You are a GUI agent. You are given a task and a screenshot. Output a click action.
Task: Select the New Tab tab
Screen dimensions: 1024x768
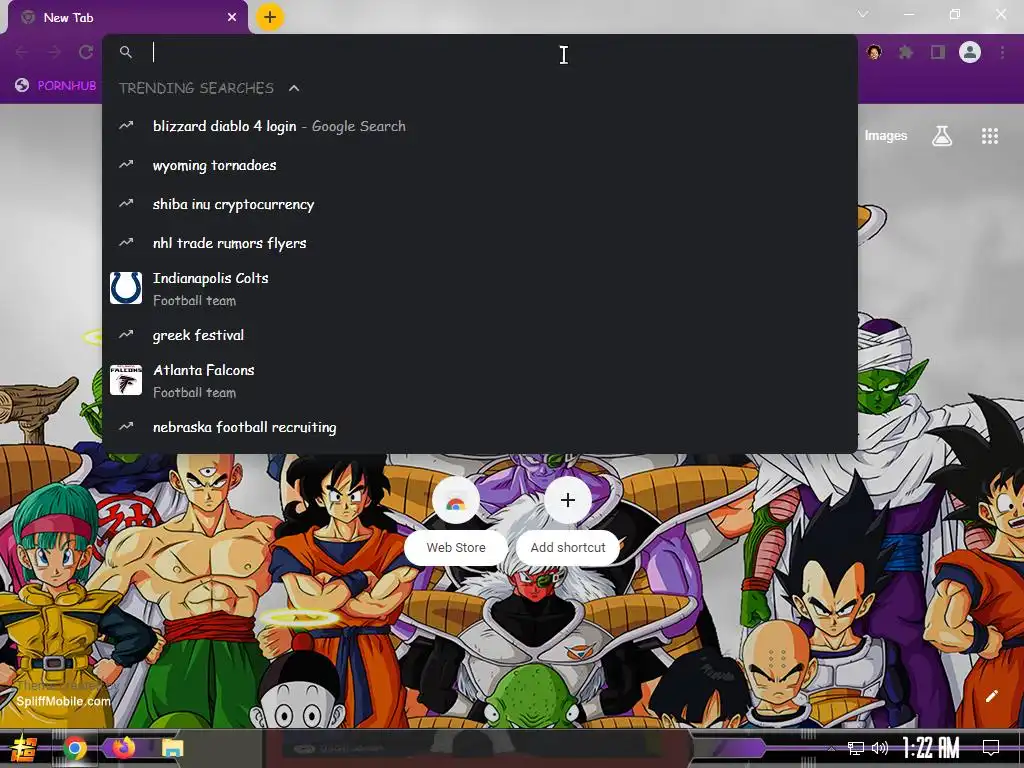point(128,18)
